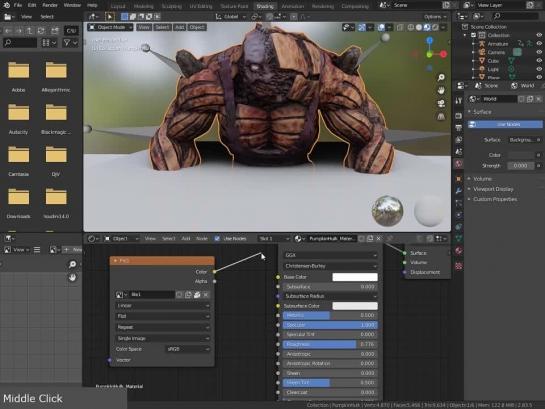Open the shader editor Node menu
This screenshot has height=409, width=545.
[202, 238]
